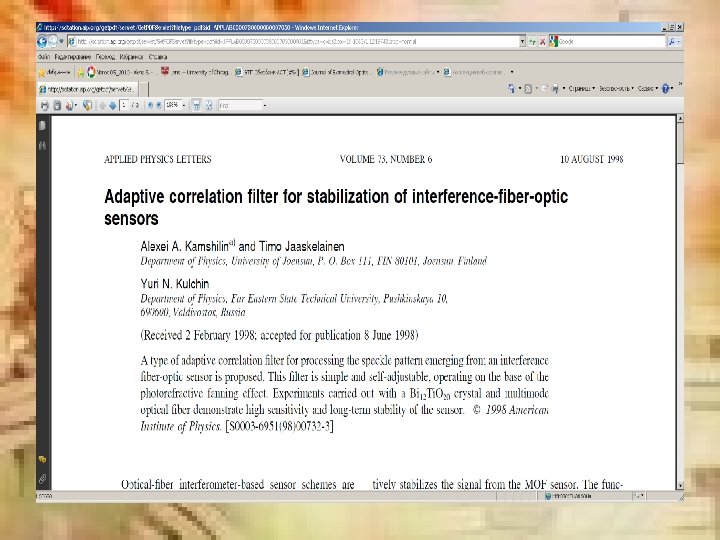Open the Рекомендуемые сайты favorites dropdown

408,72
